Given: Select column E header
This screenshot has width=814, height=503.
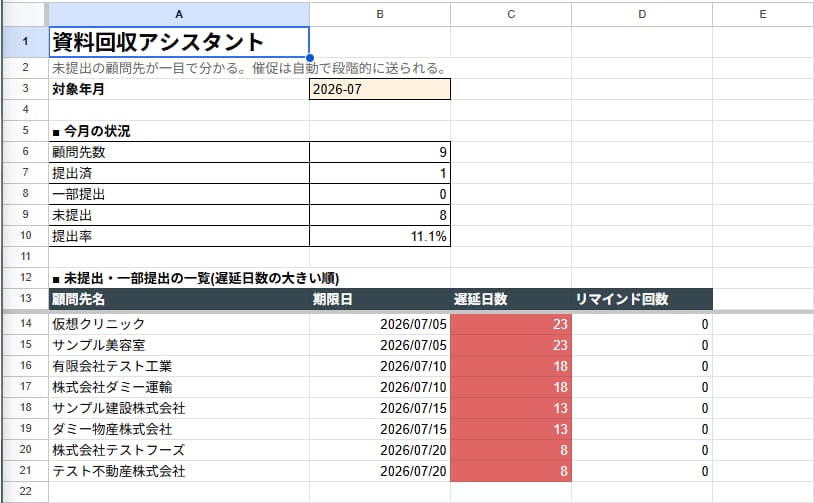Looking at the screenshot, I should click(763, 14).
